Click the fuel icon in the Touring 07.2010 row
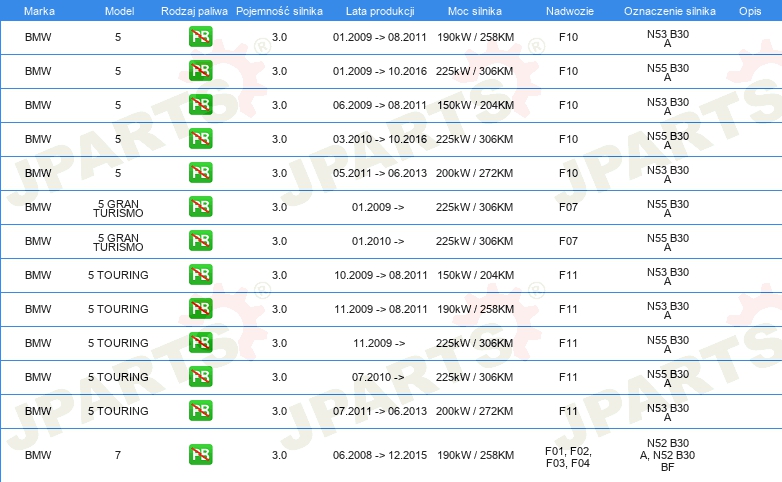This screenshot has height=482, width=782. click(200, 376)
